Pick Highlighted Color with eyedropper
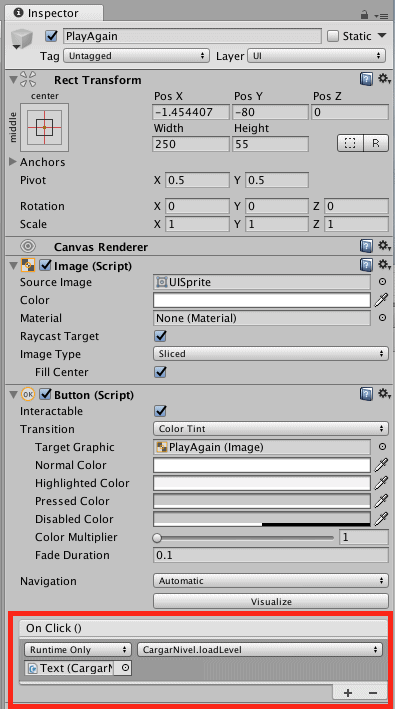 [381, 483]
